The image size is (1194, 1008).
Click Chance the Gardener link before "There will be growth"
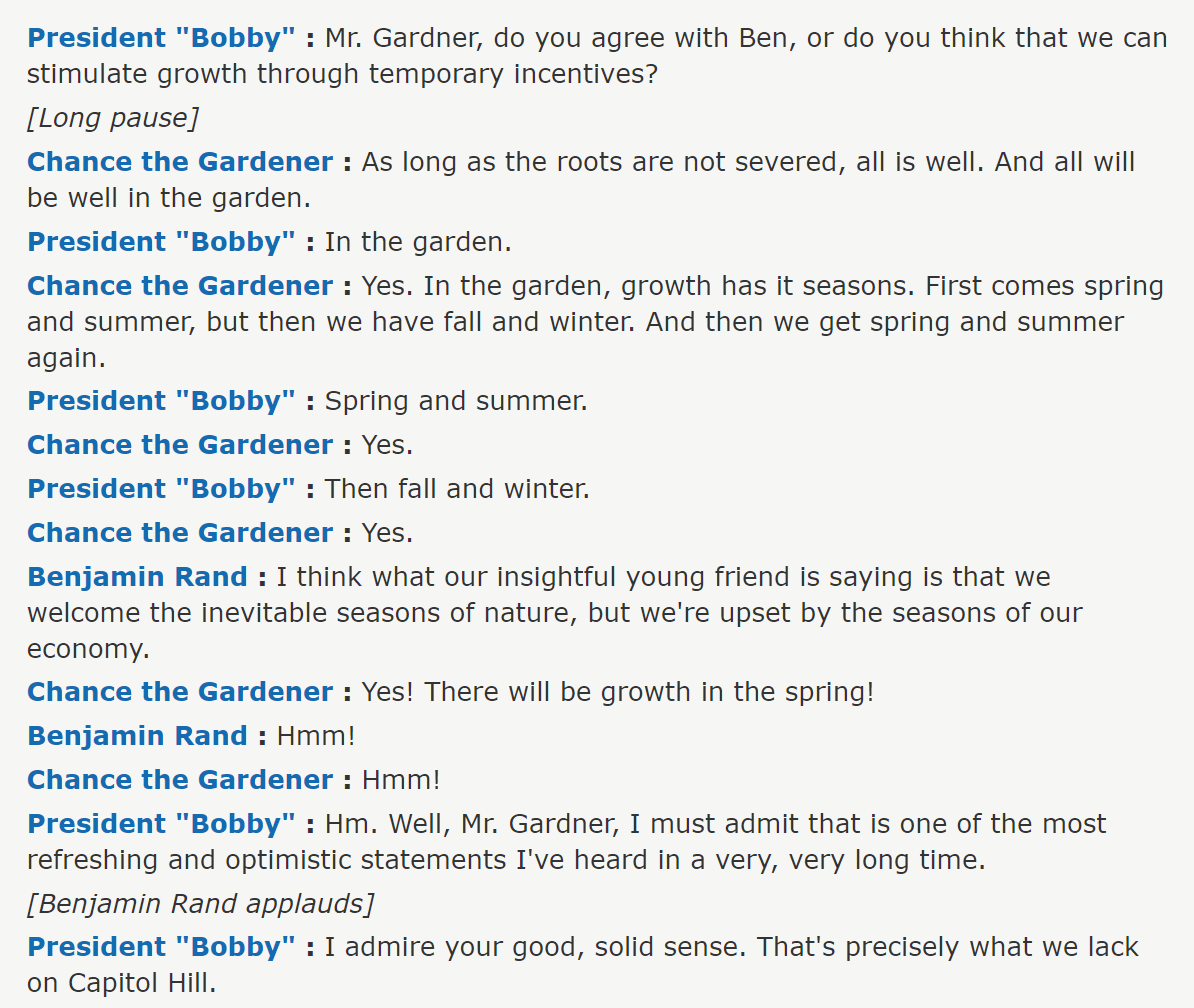180,691
